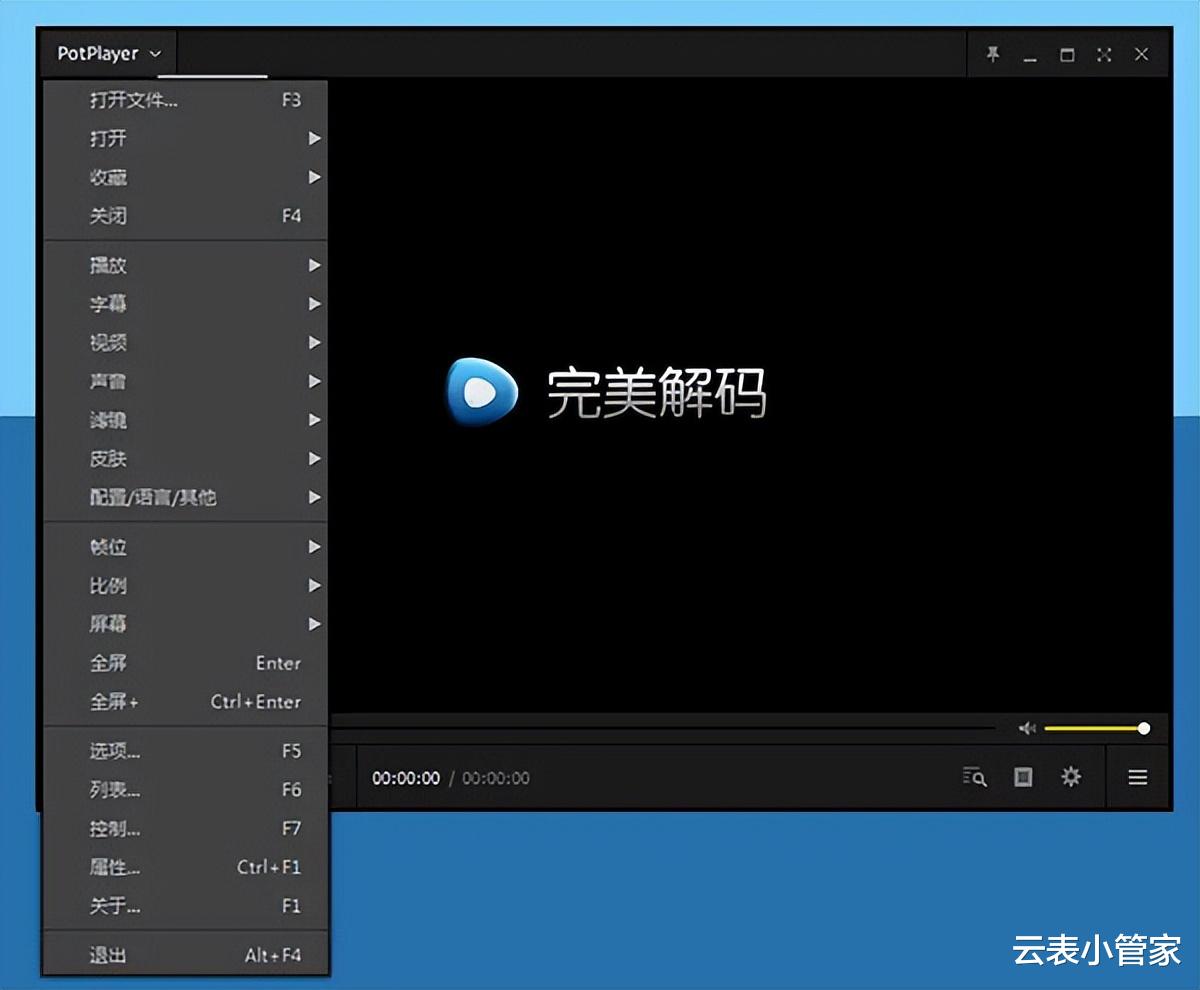Click the PotPlayer main menu dropdown button
Viewport: 1200px width, 990px height.
point(108,54)
